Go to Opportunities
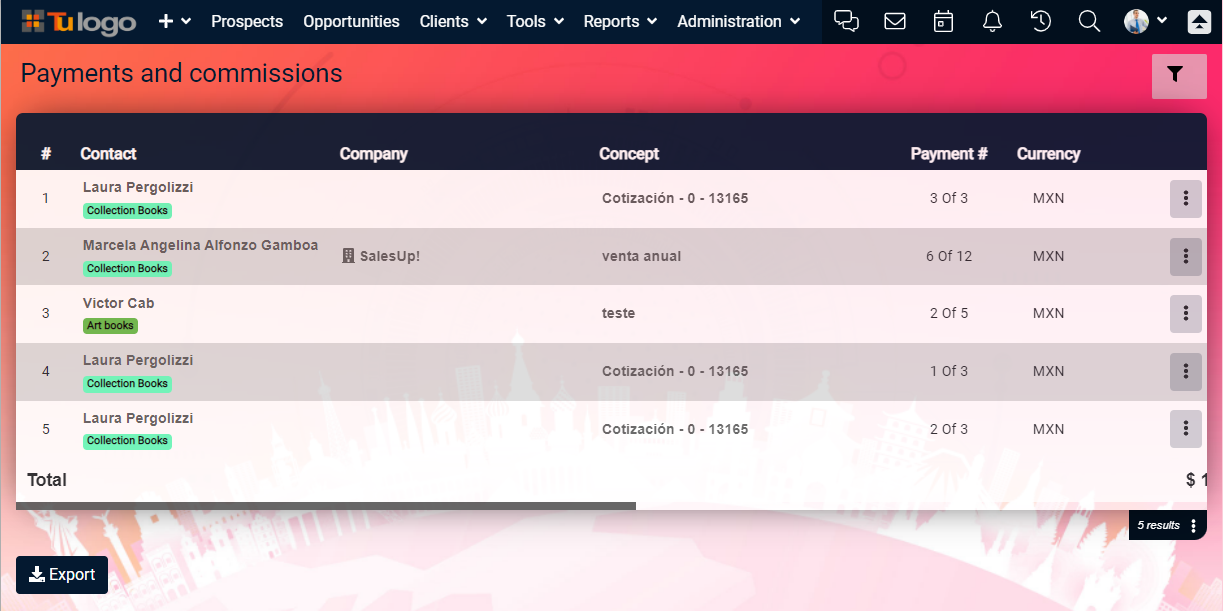 coord(351,21)
